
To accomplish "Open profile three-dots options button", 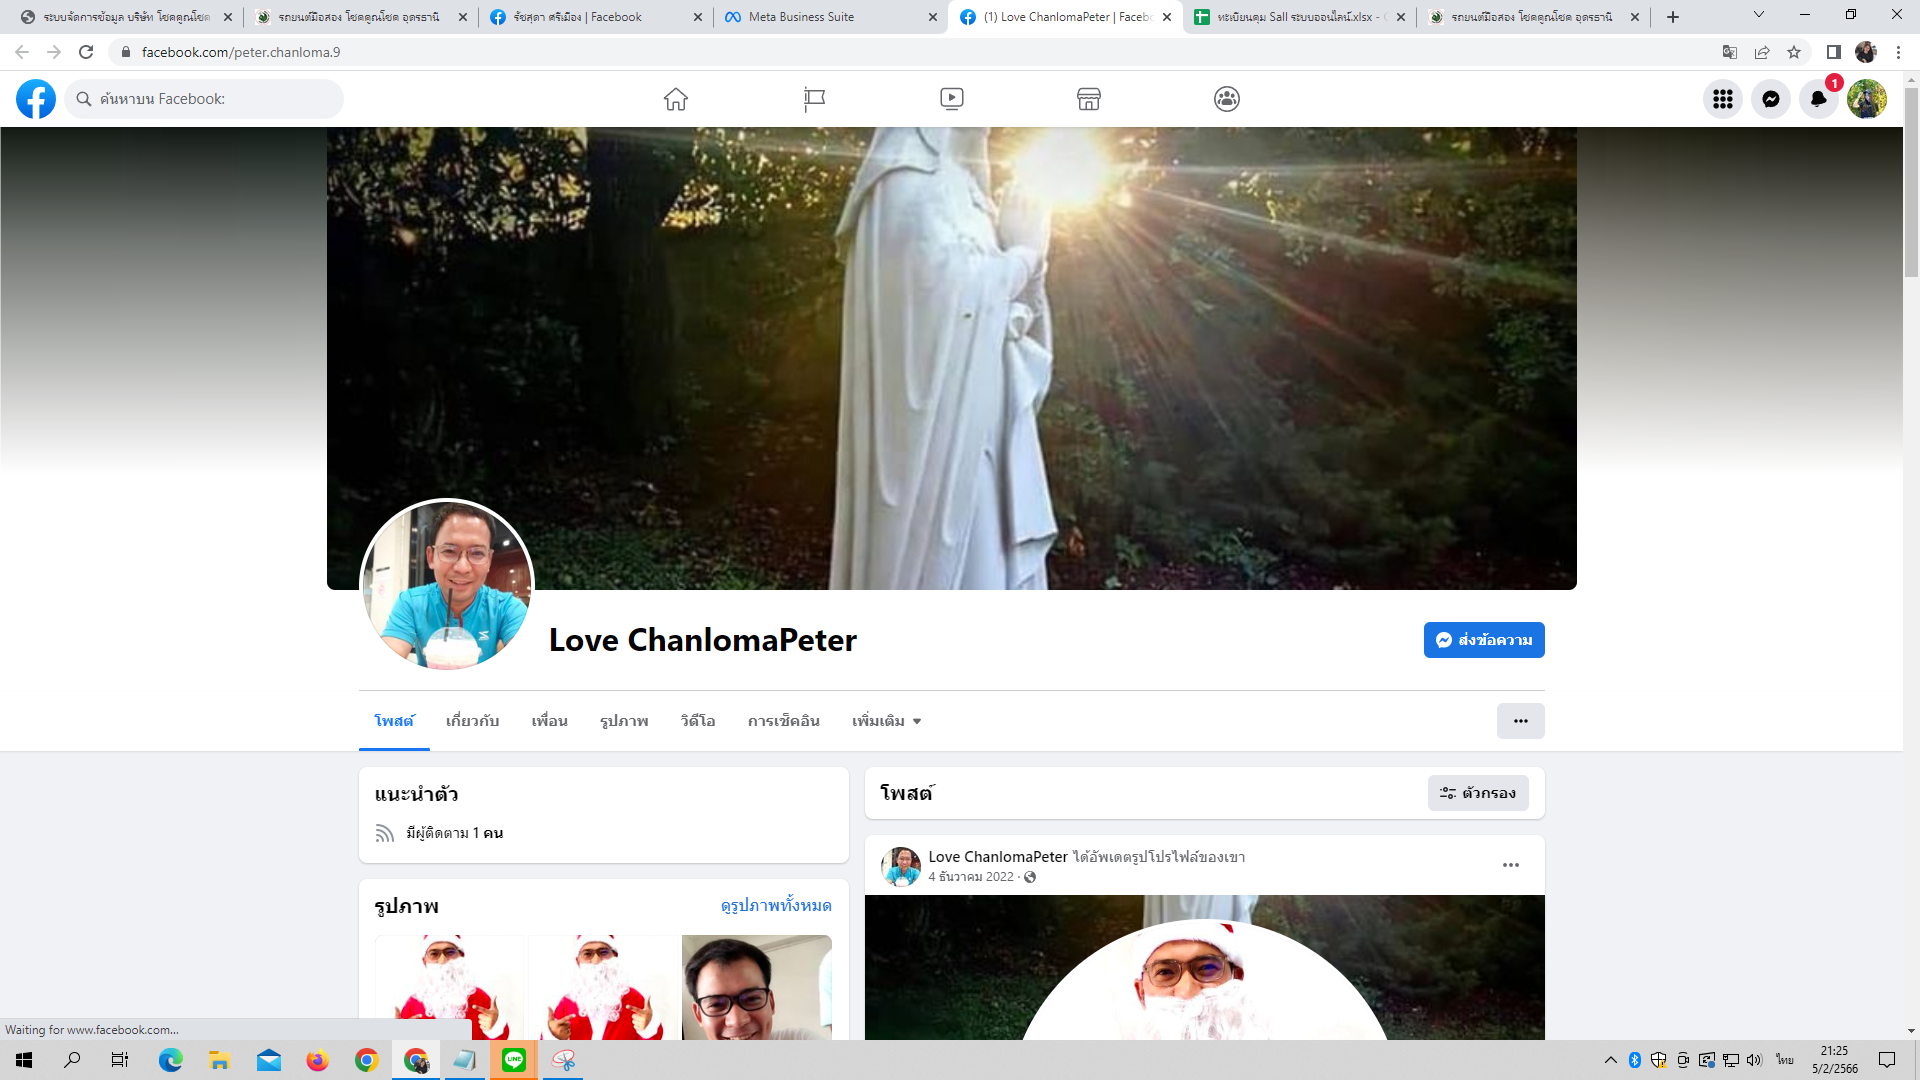I will coord(1520,721).
